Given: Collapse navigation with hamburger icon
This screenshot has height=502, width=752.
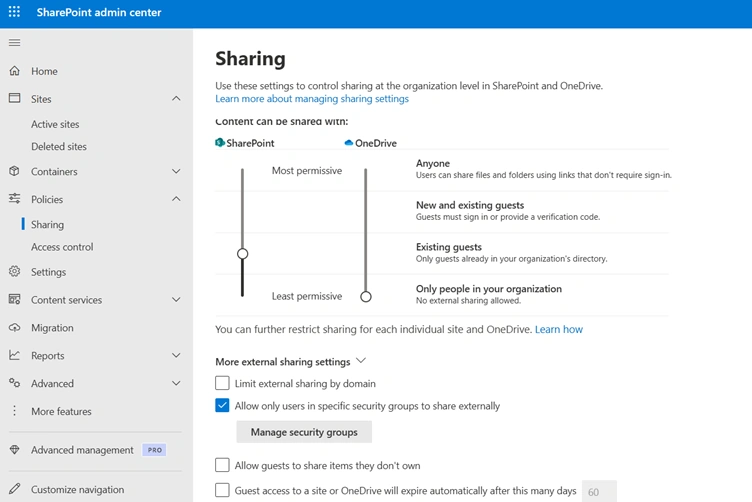Looking at the screenshot, I should (x=14, y=43).
